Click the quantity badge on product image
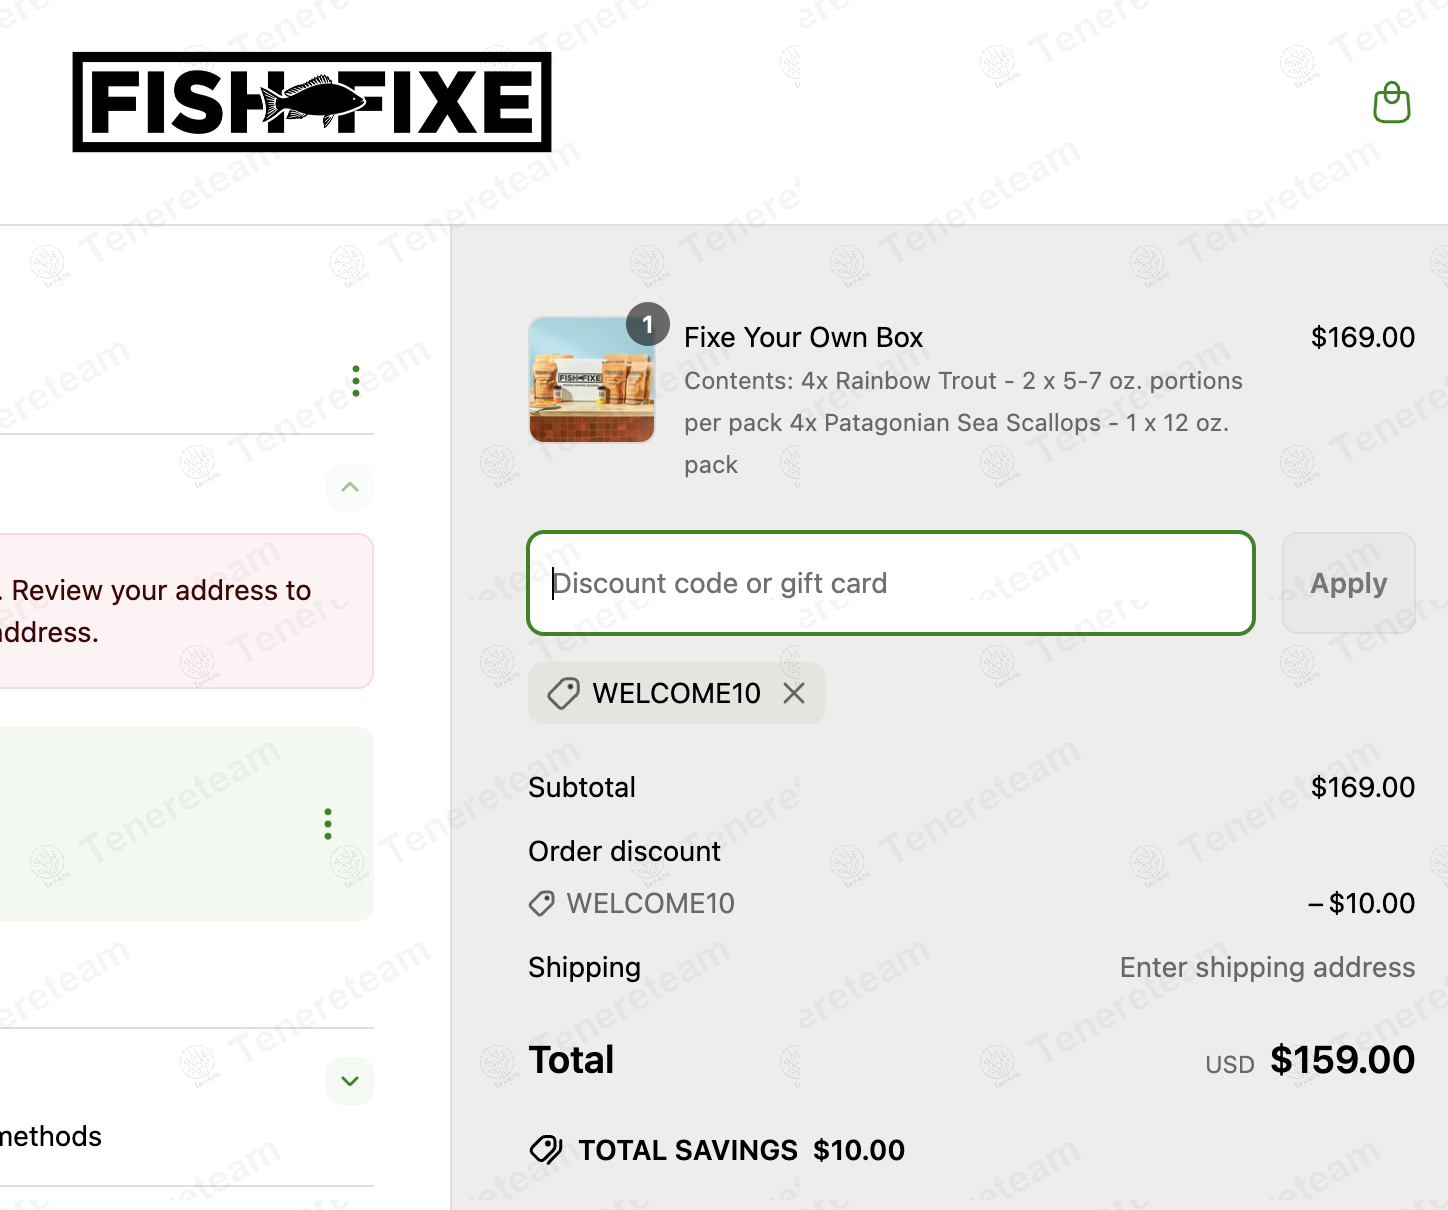This screenshot has height=1210, width=1448. 648,324
